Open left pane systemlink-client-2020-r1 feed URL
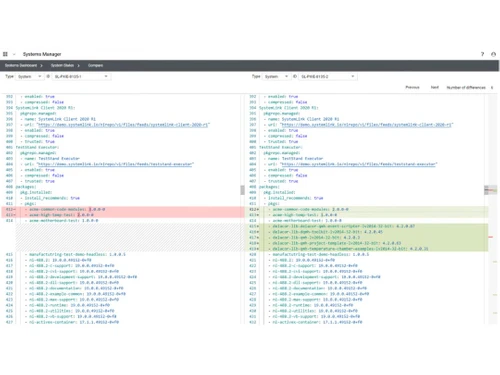This screenshot has height=375, width=500. [x=123, y=125]
